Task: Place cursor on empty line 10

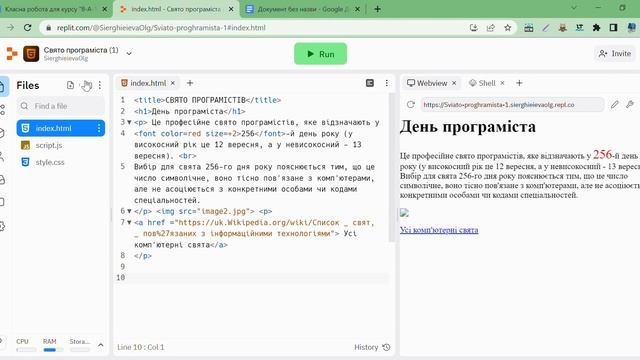Action: [x=257, y=278]
